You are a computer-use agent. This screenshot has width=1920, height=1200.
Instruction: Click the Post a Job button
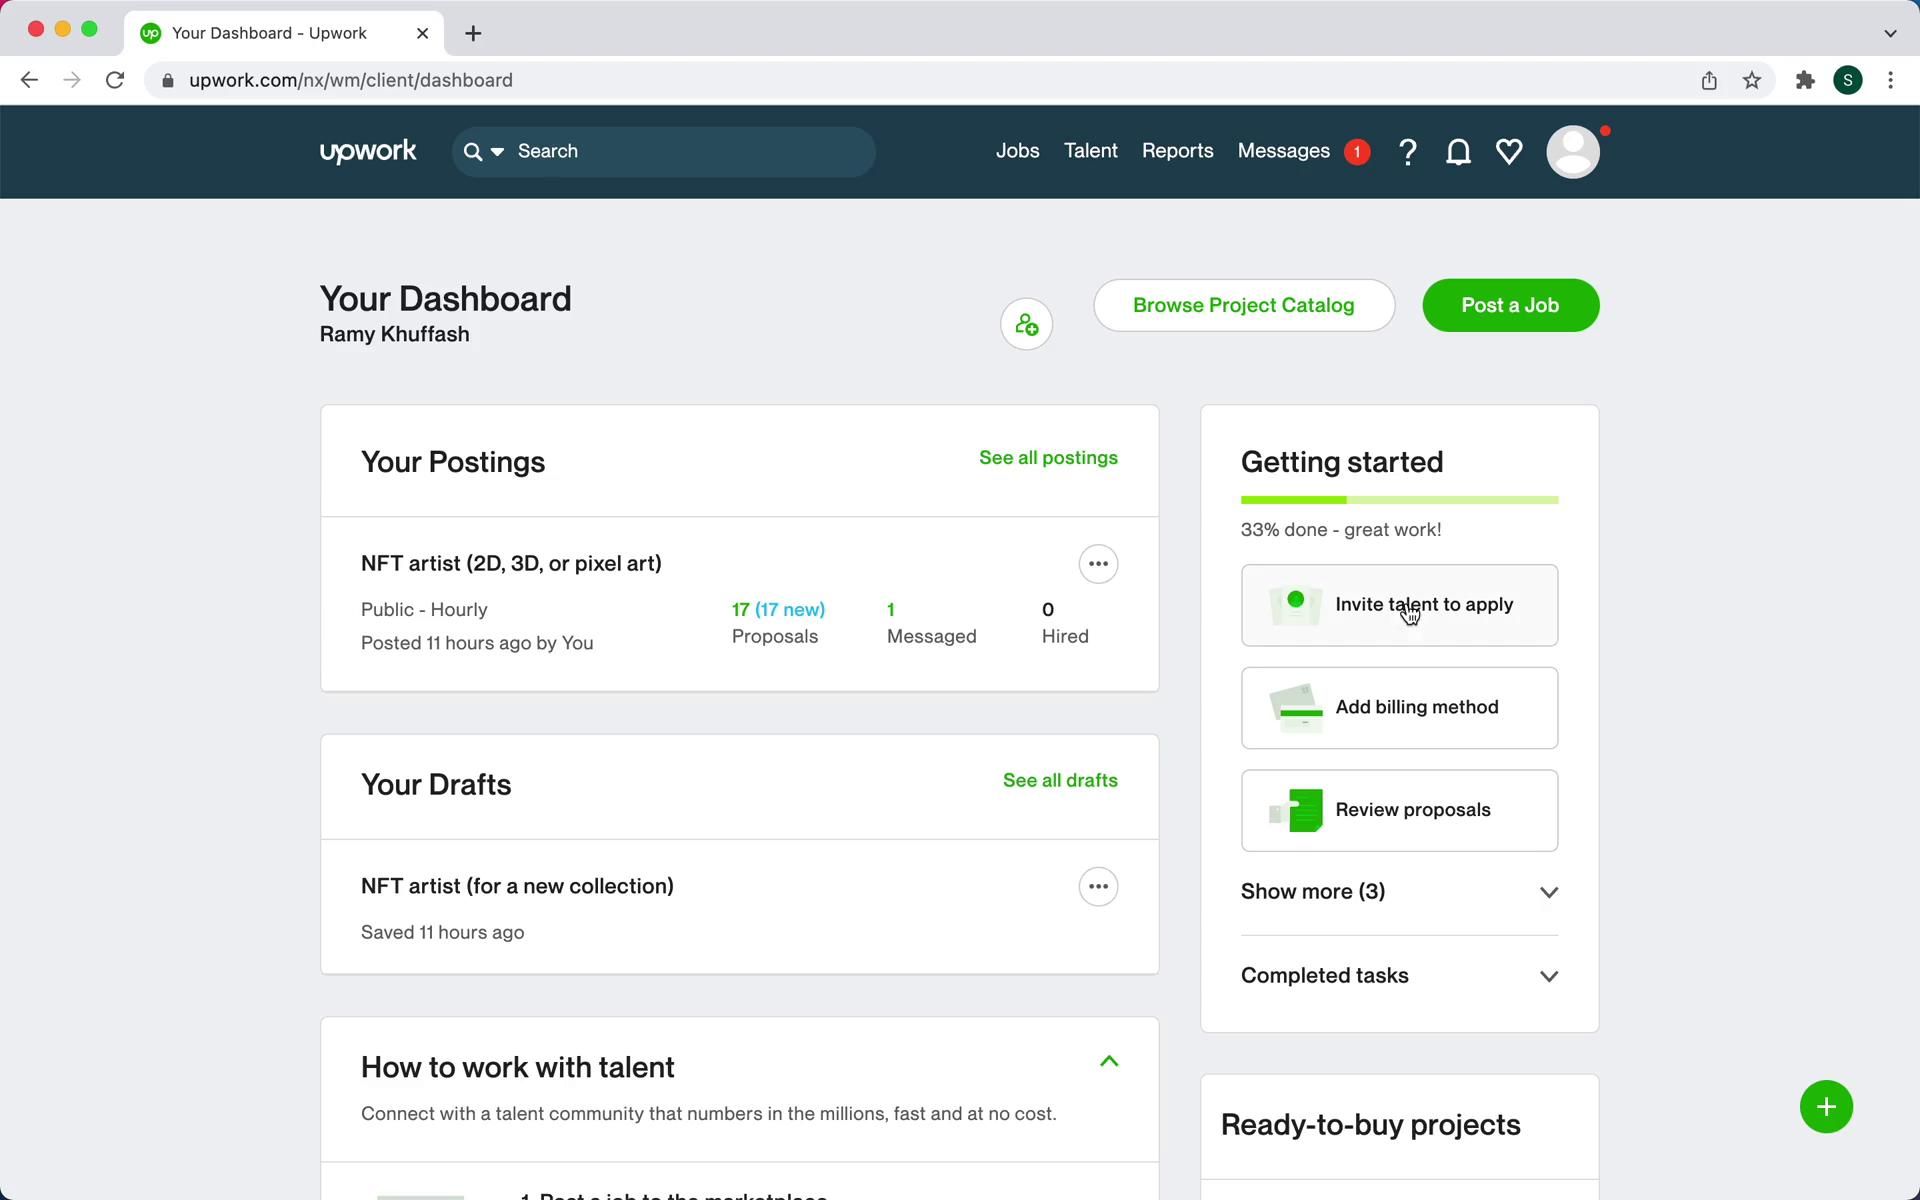1510,305
